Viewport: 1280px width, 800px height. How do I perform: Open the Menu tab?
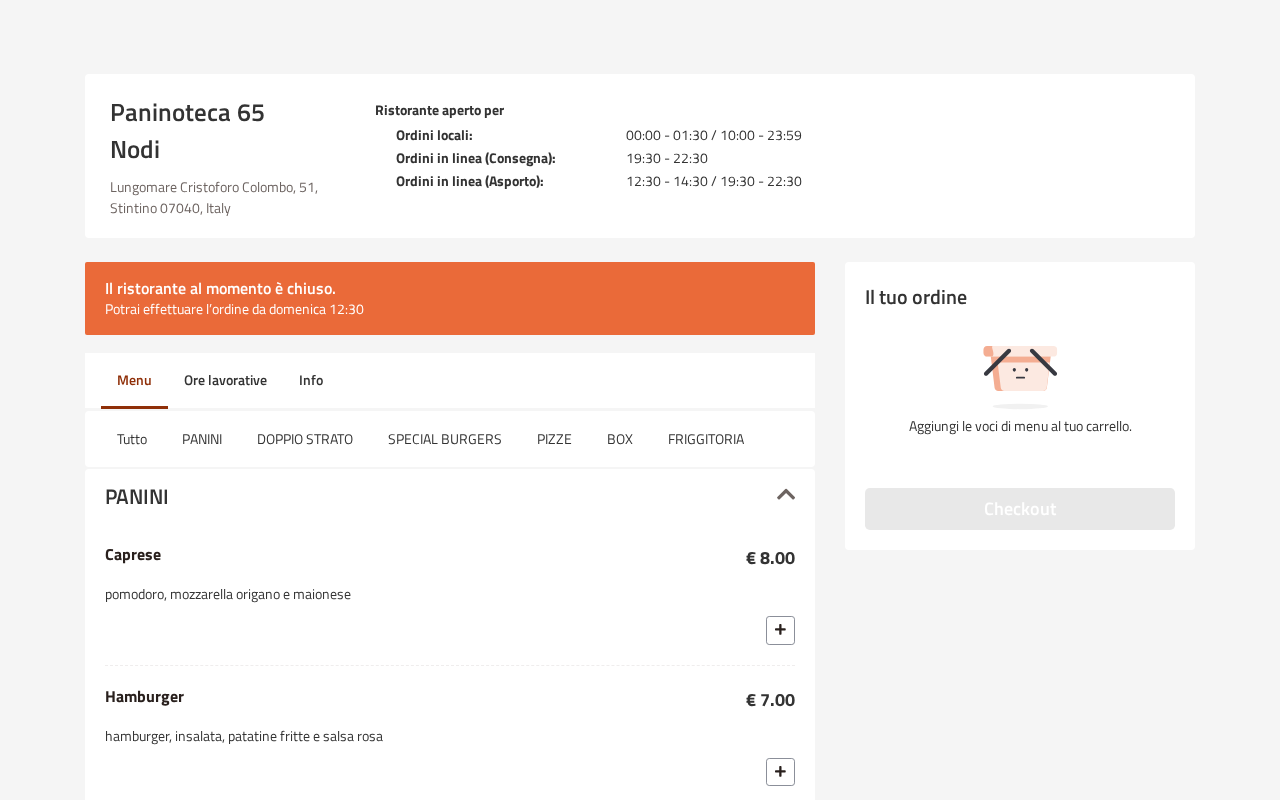(x=134, y=380)
